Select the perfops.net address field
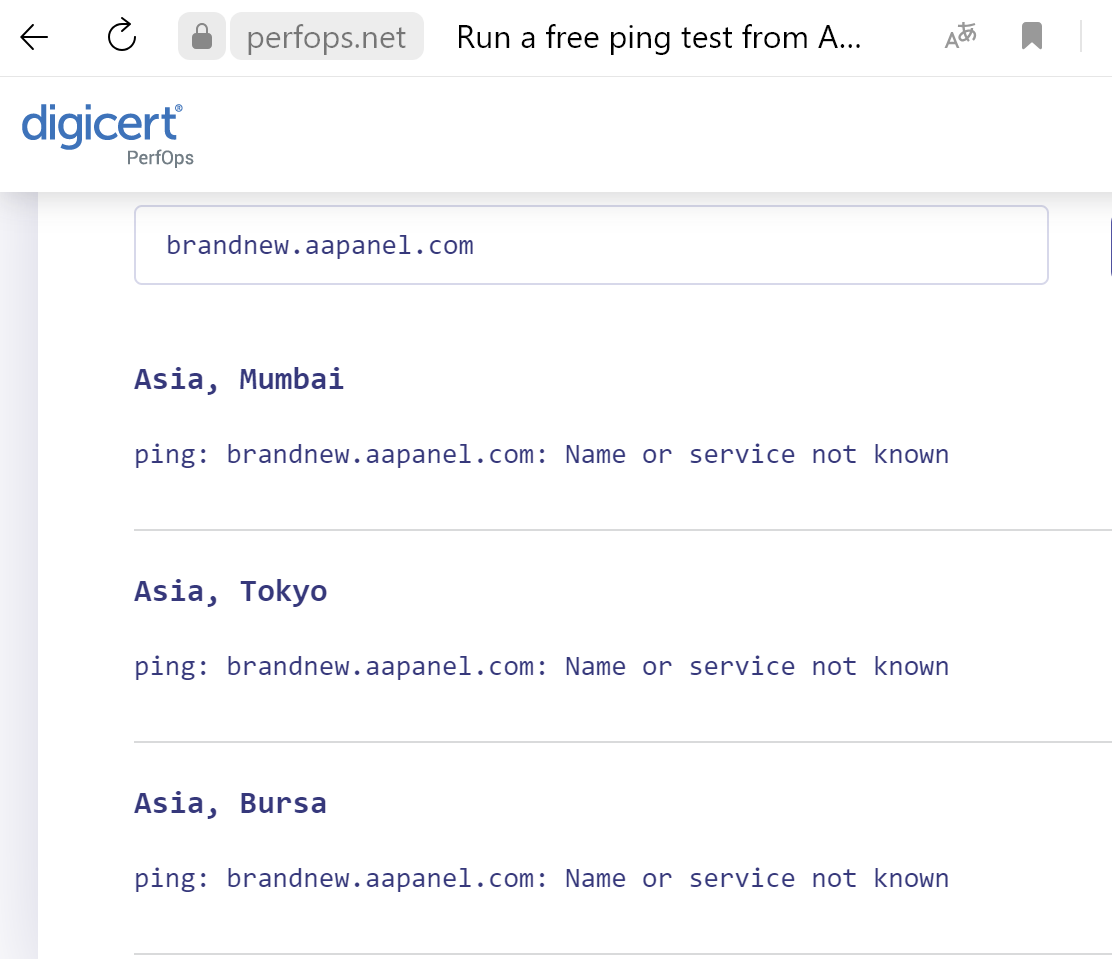The height and width of the screenshot is (959, 1112). (x=326, y=38)
